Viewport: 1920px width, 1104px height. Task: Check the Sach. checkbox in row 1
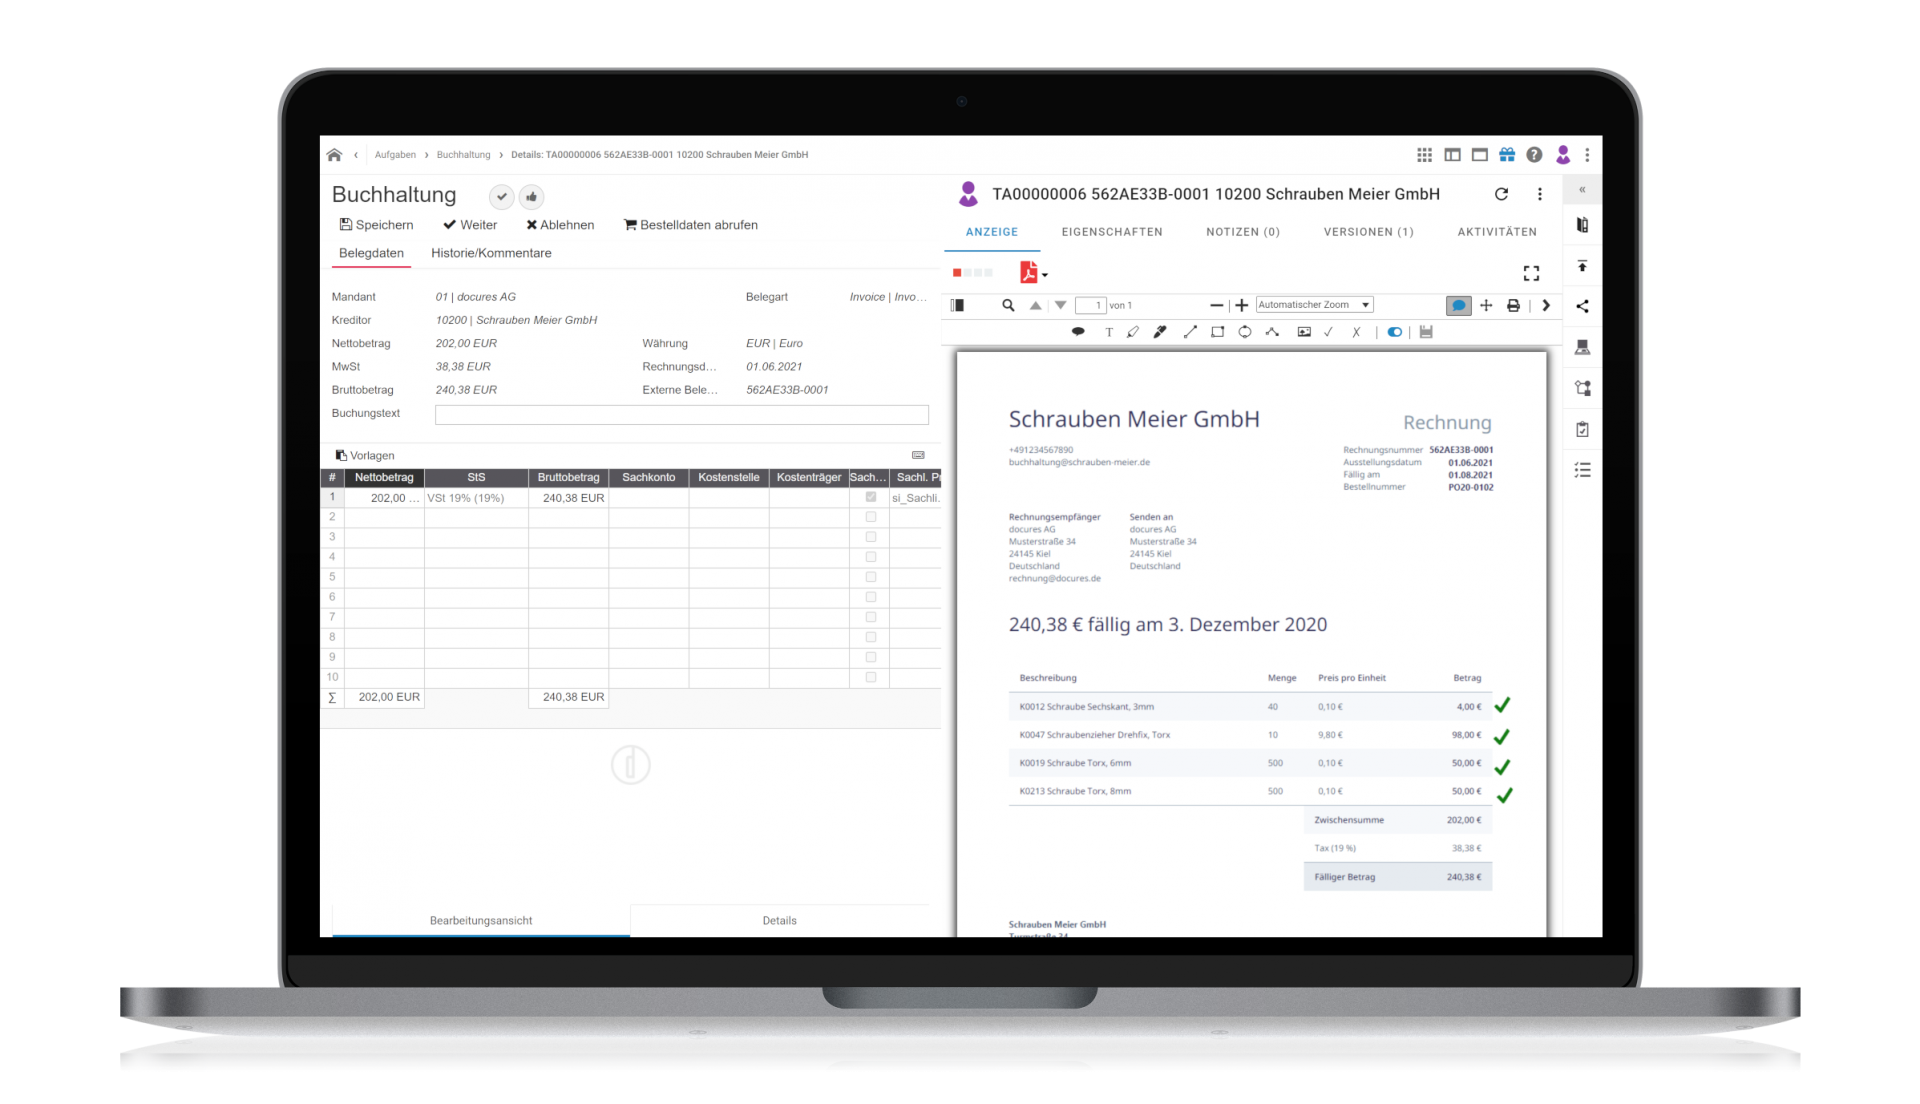870,497
